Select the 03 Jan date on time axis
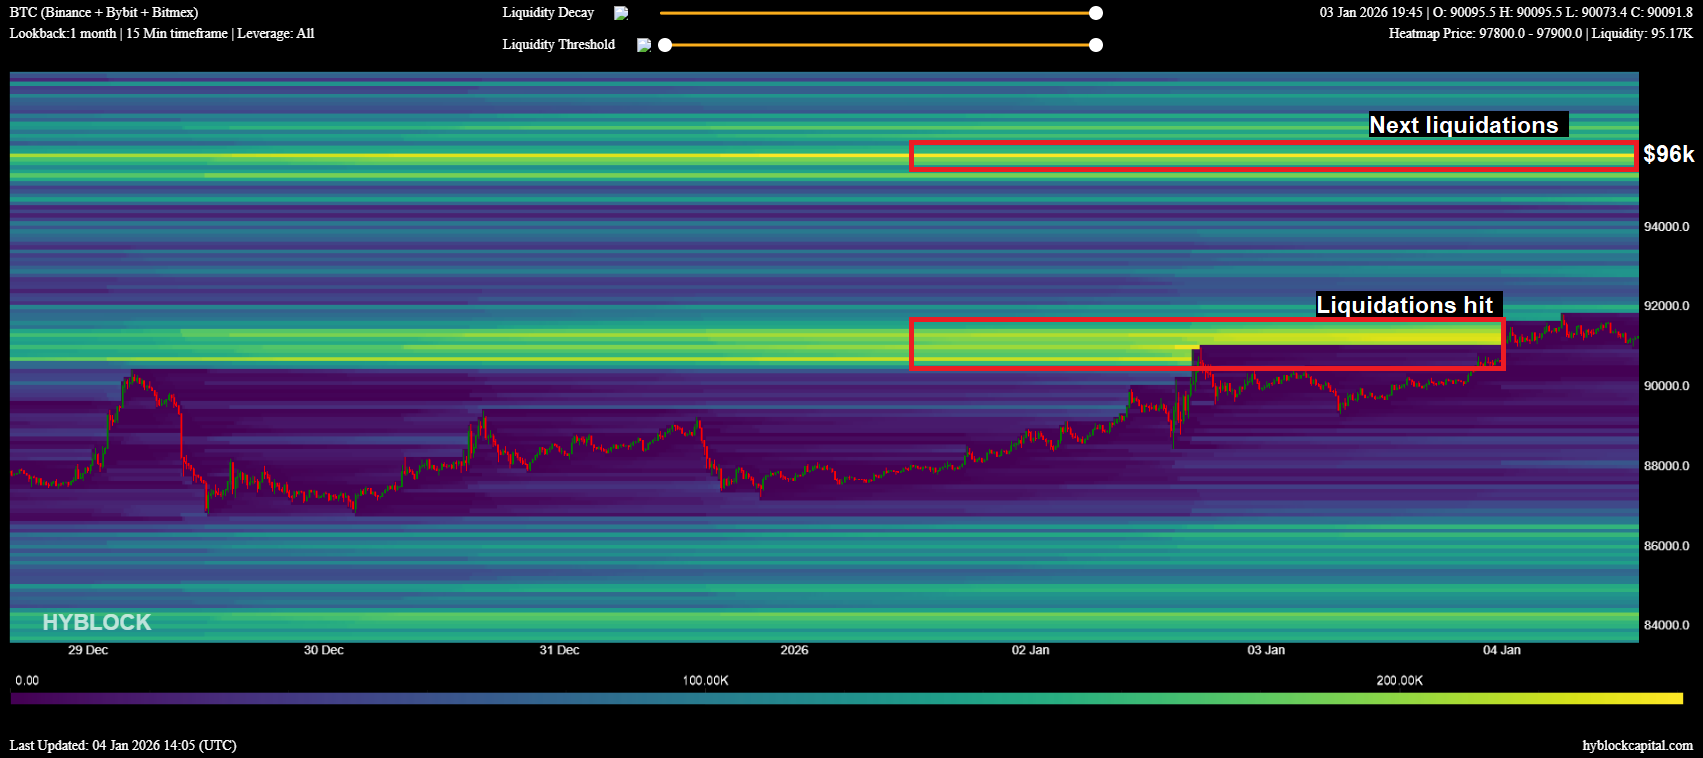The image size is (1703, 758). (x=1266, y=650)
